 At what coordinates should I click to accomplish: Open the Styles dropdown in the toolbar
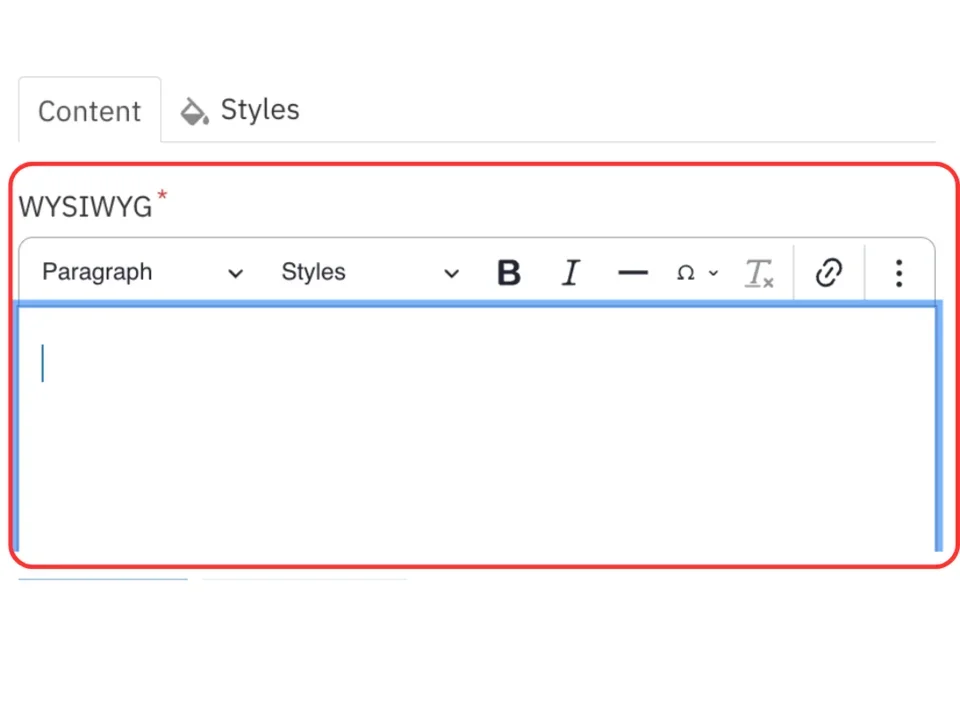(x=368, y=272)
